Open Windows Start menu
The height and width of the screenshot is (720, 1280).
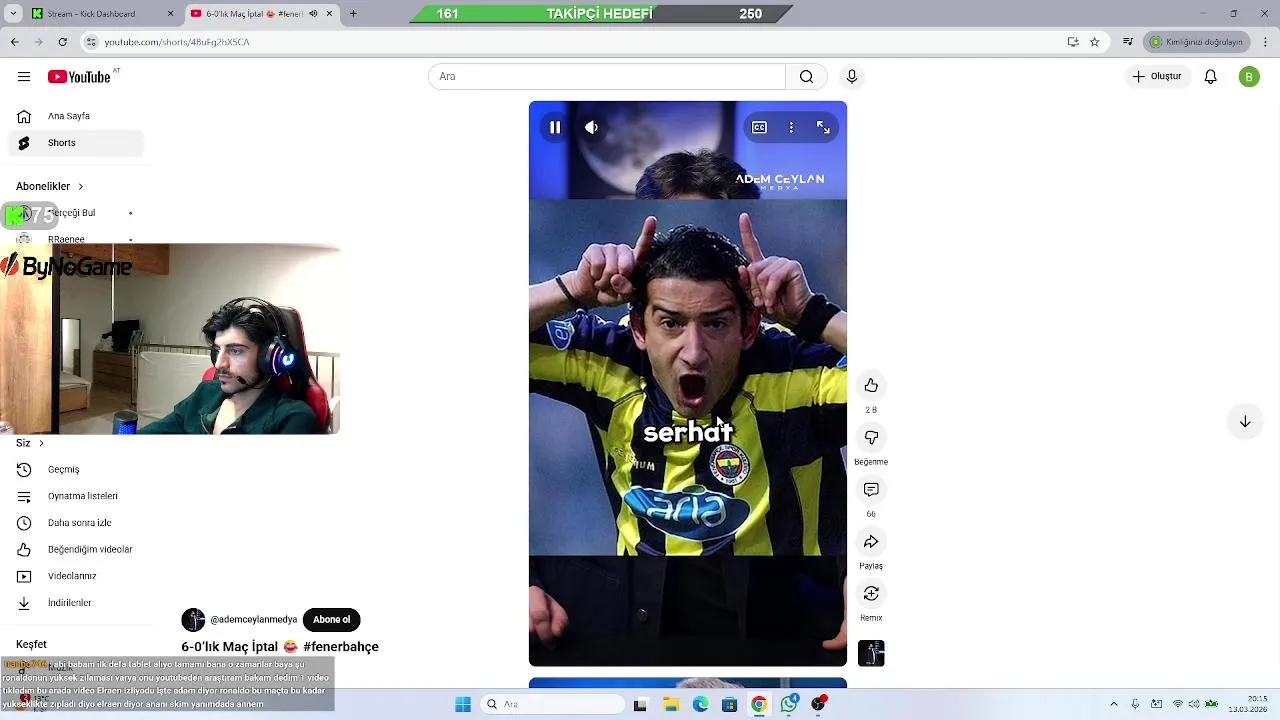click(463, 704)
